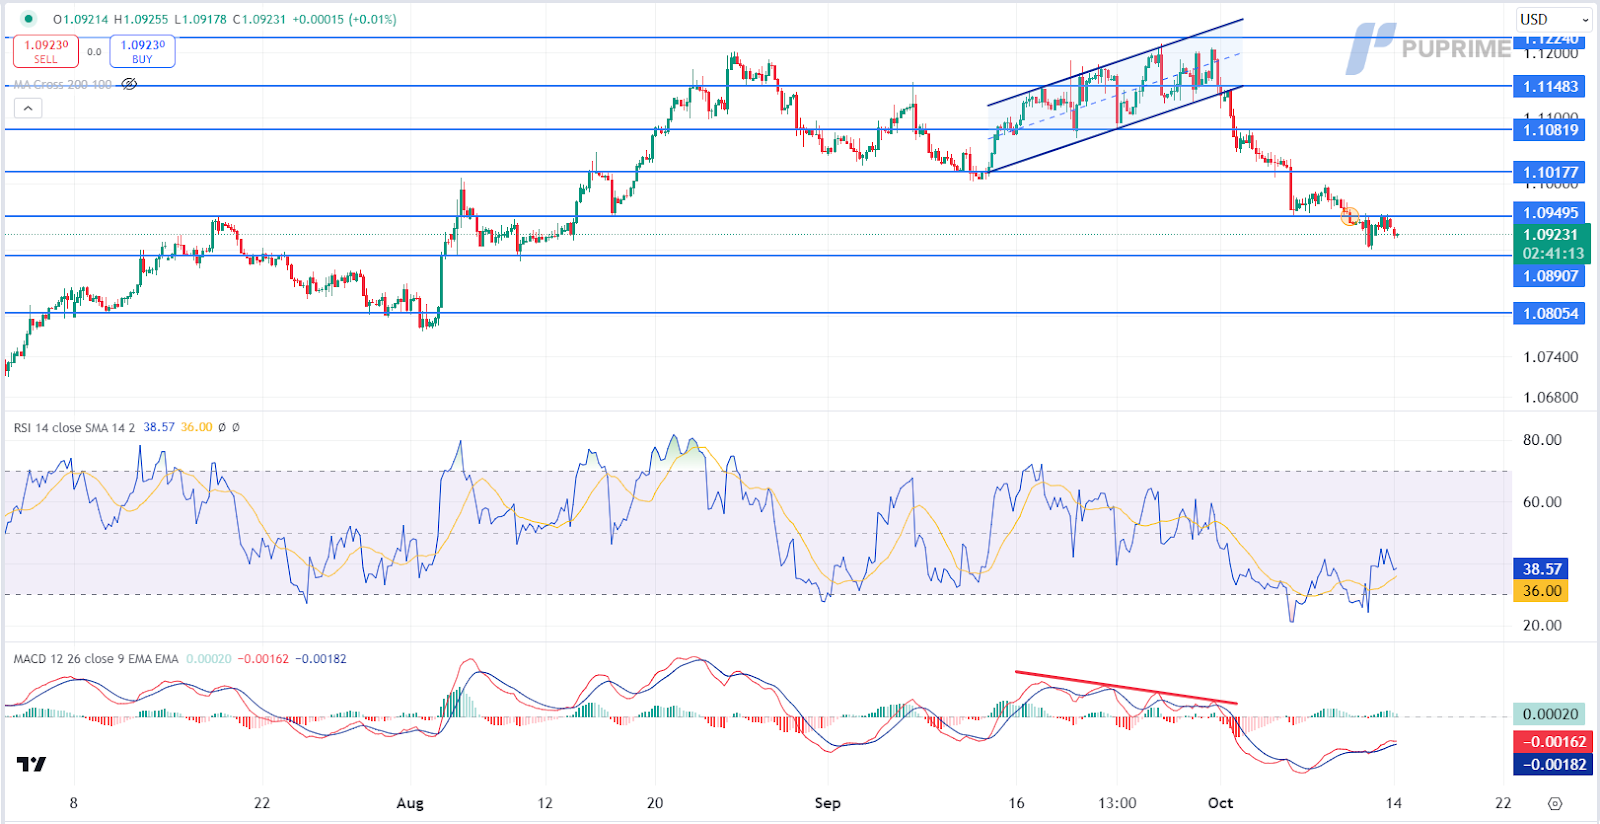Click the OHLC close value C1.09231
Image resolution: width=1600 pixels, height=824 pixels.
[x=259, y=19]
